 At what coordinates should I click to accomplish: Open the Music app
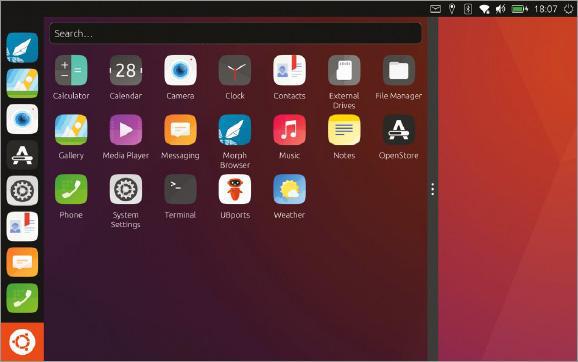[x=289, y=130]
